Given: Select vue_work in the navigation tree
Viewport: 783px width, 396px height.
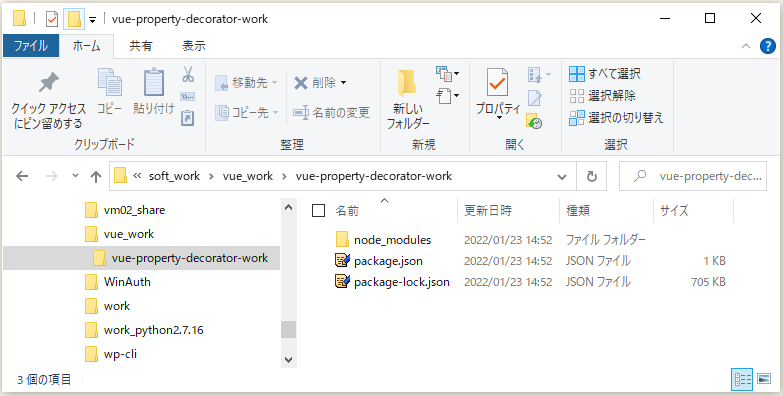Looking at the screenshot, I should coord(128,234).
